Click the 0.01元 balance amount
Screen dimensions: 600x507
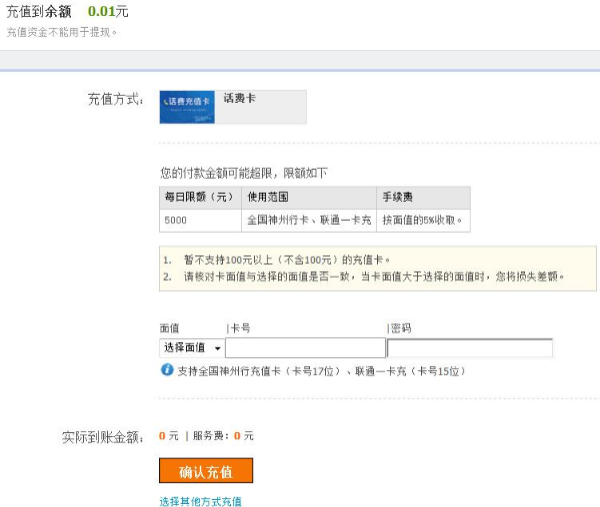pos(108,12)
